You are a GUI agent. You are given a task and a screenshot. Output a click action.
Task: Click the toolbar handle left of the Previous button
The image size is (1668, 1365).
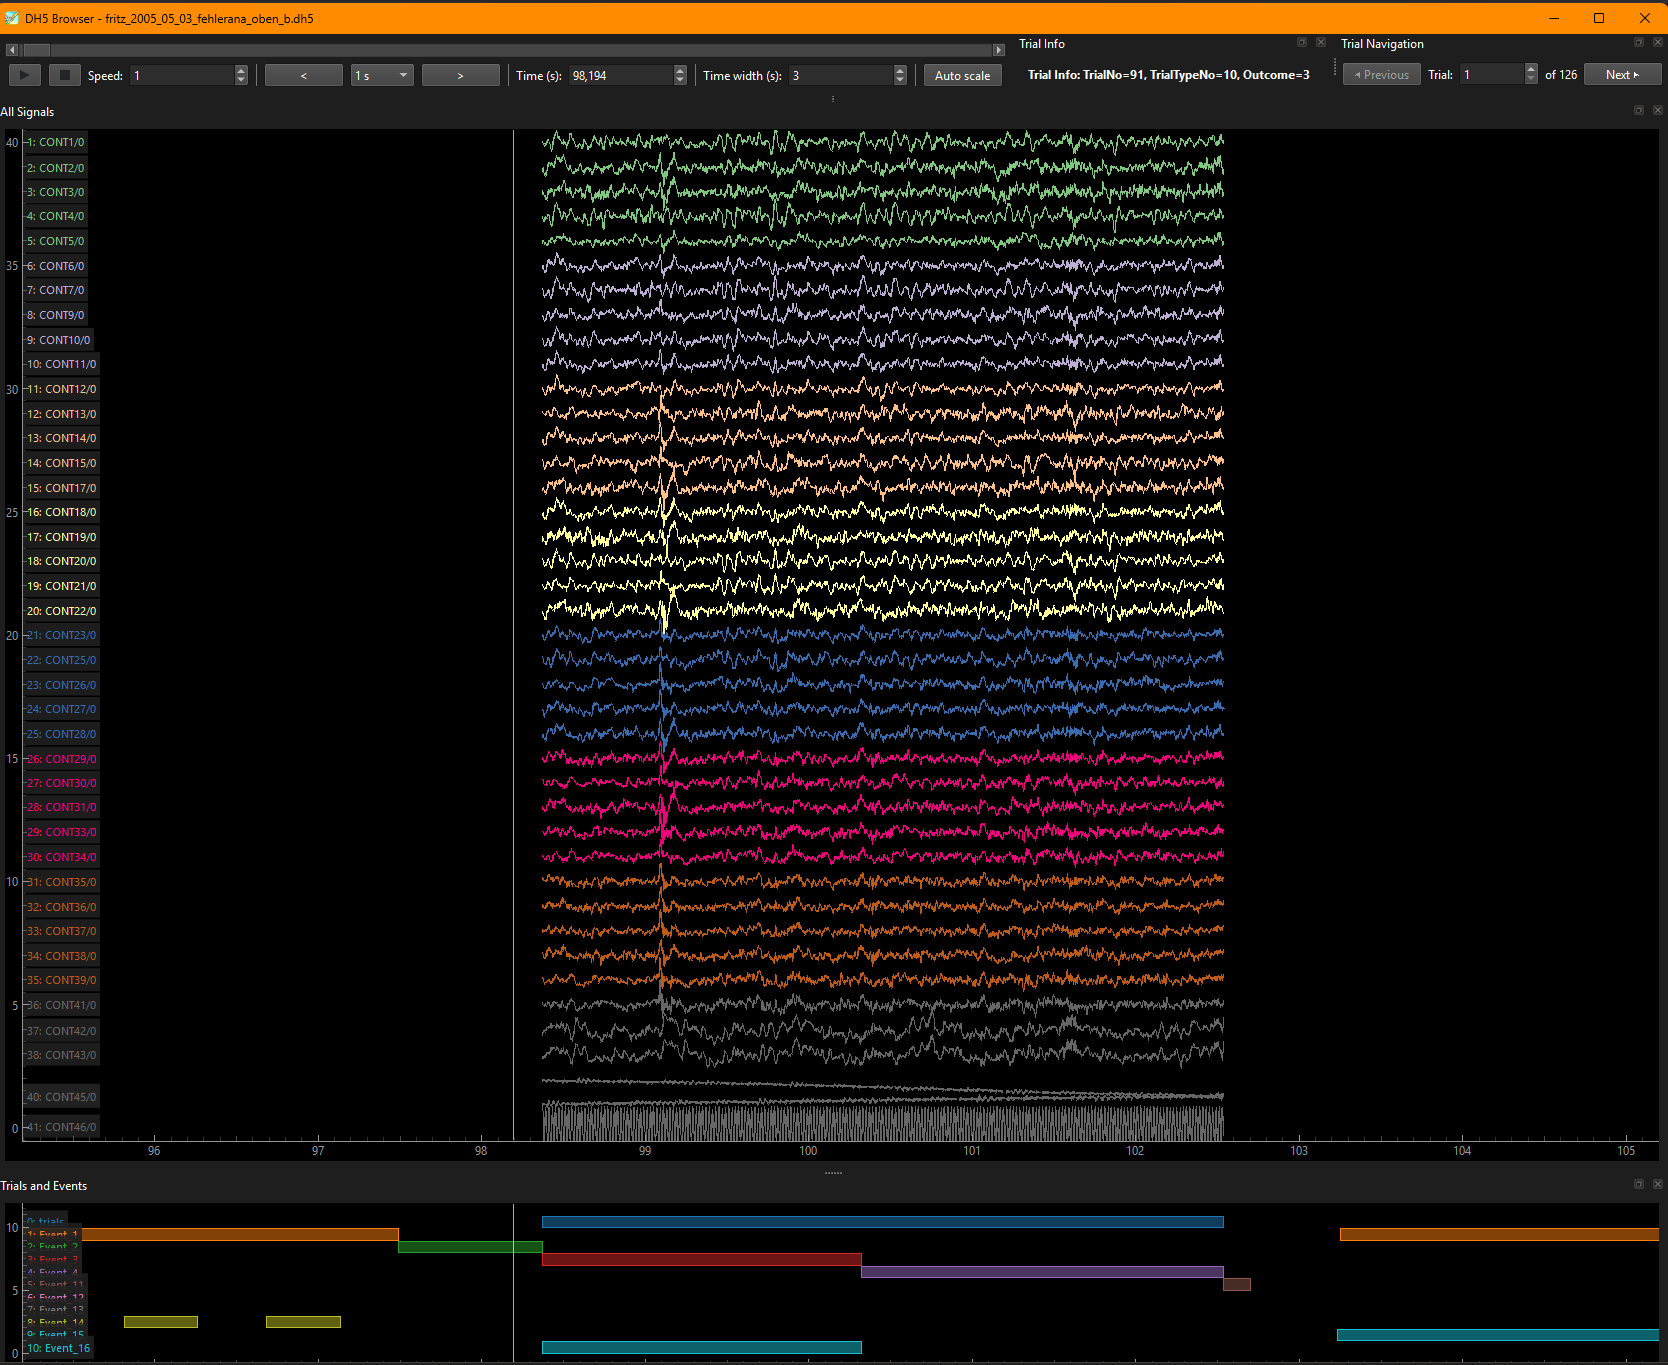click(x=1335, y=67)
